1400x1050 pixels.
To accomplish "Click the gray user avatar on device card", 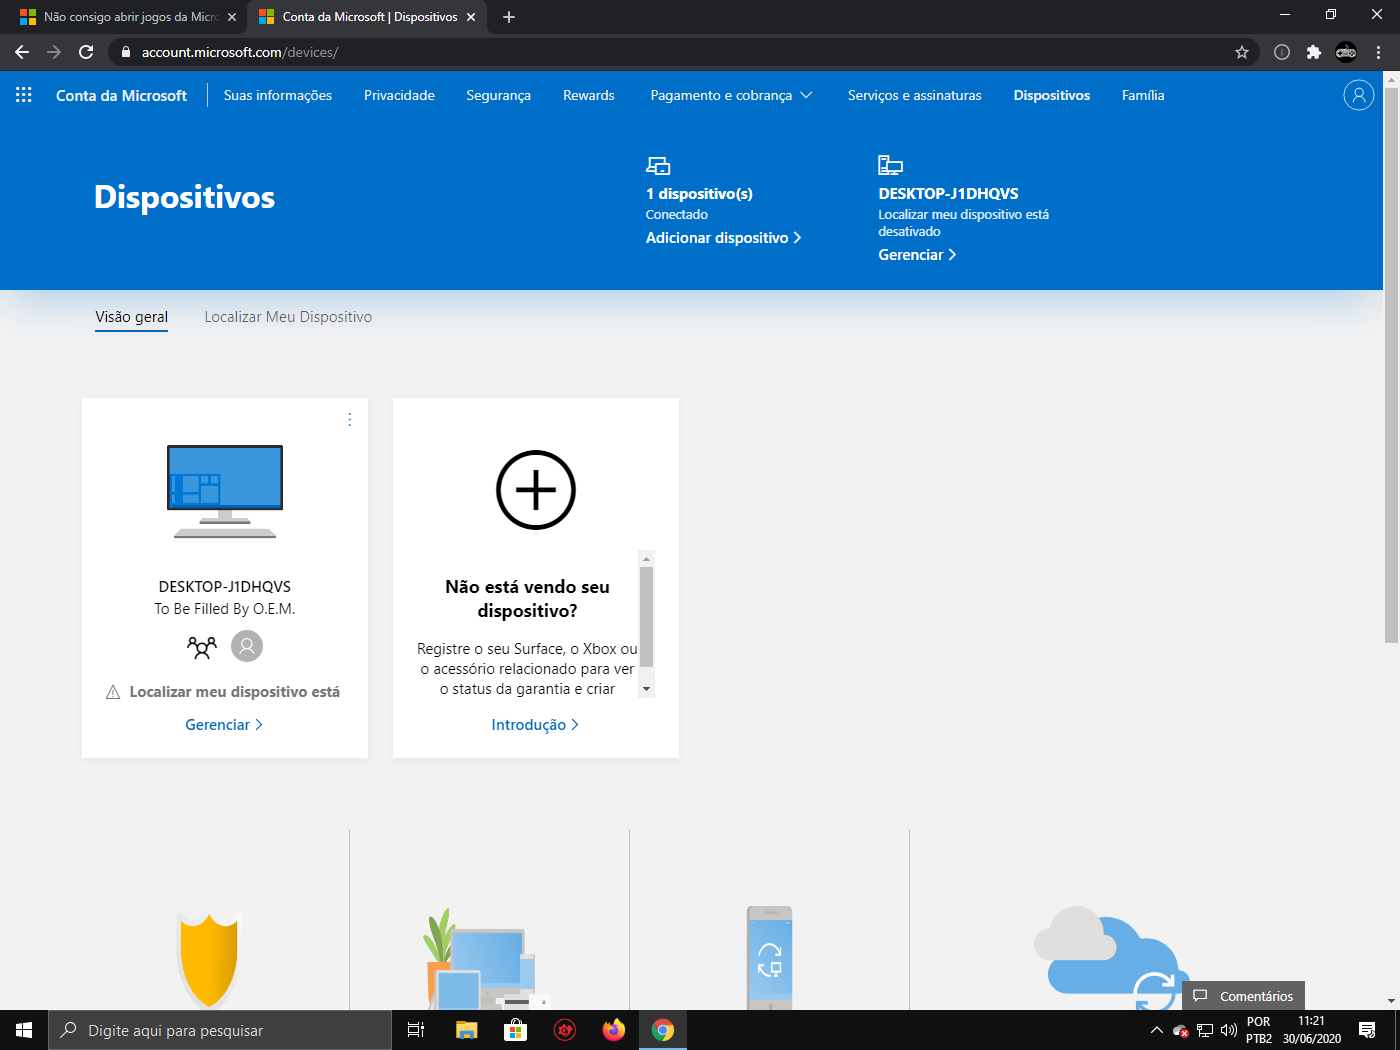I will pos(247,646).
